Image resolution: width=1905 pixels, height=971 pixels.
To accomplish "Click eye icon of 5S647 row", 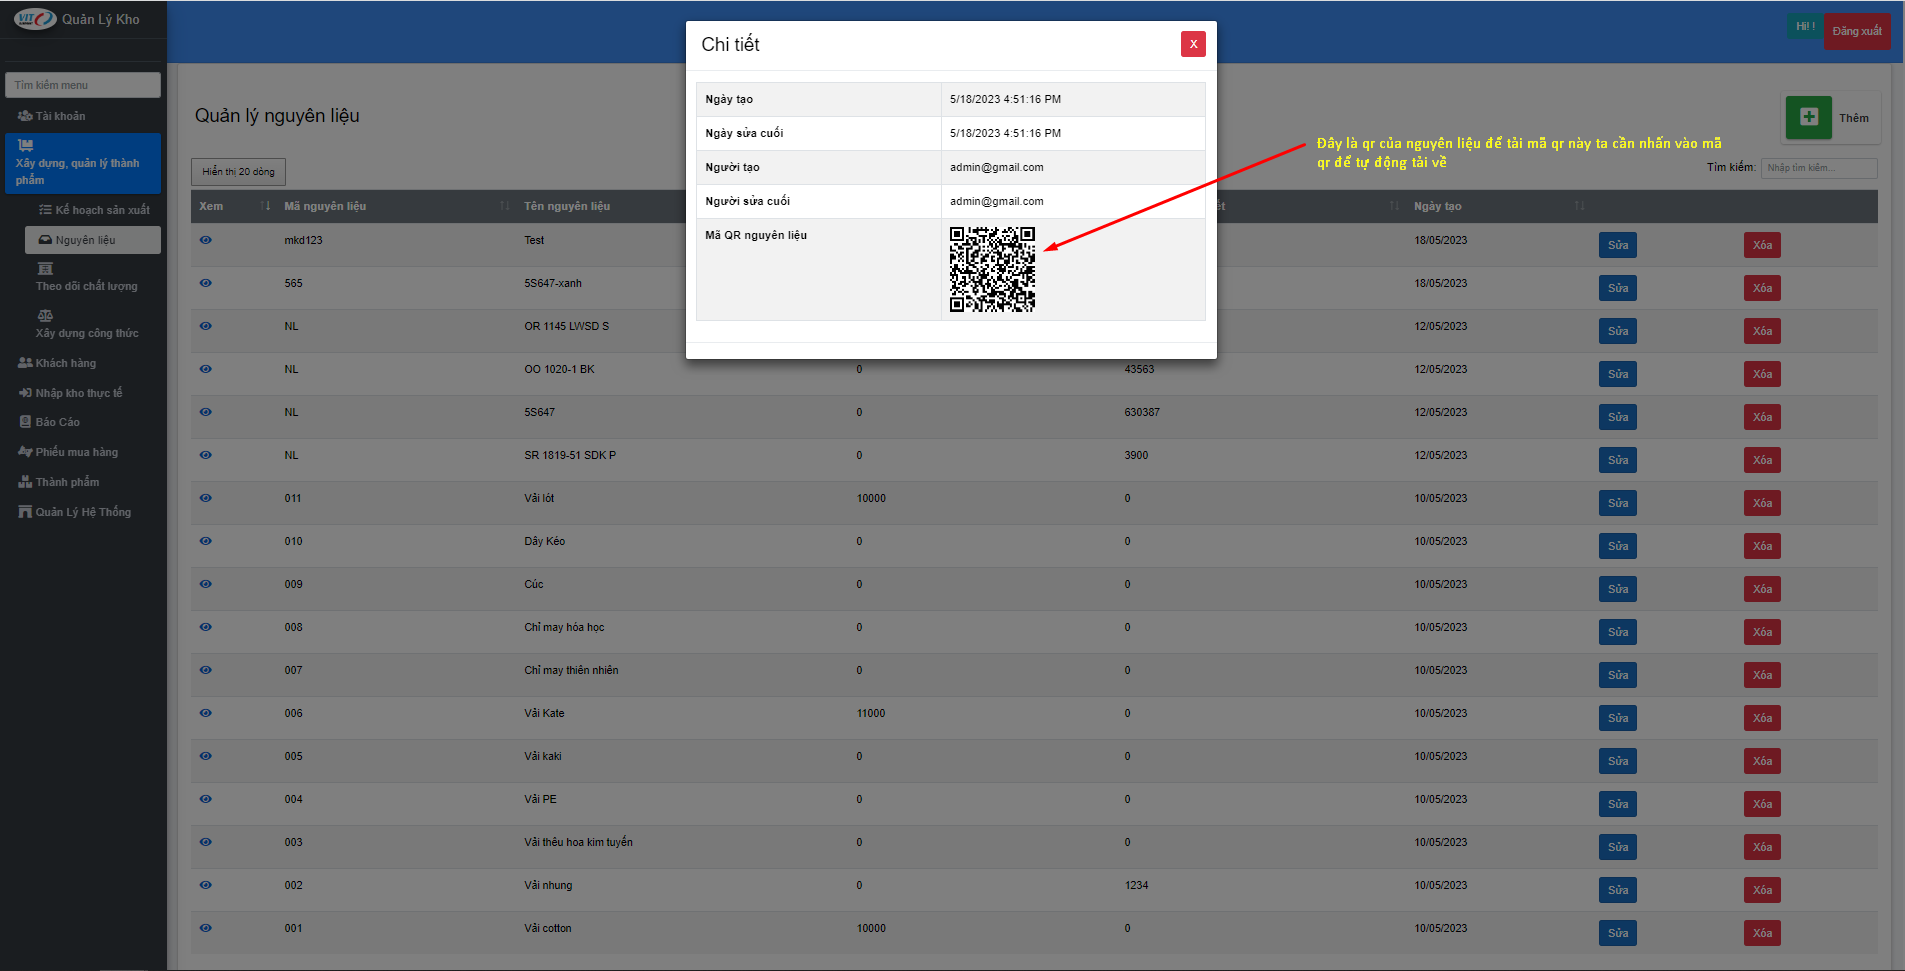I will click(206, 412).
